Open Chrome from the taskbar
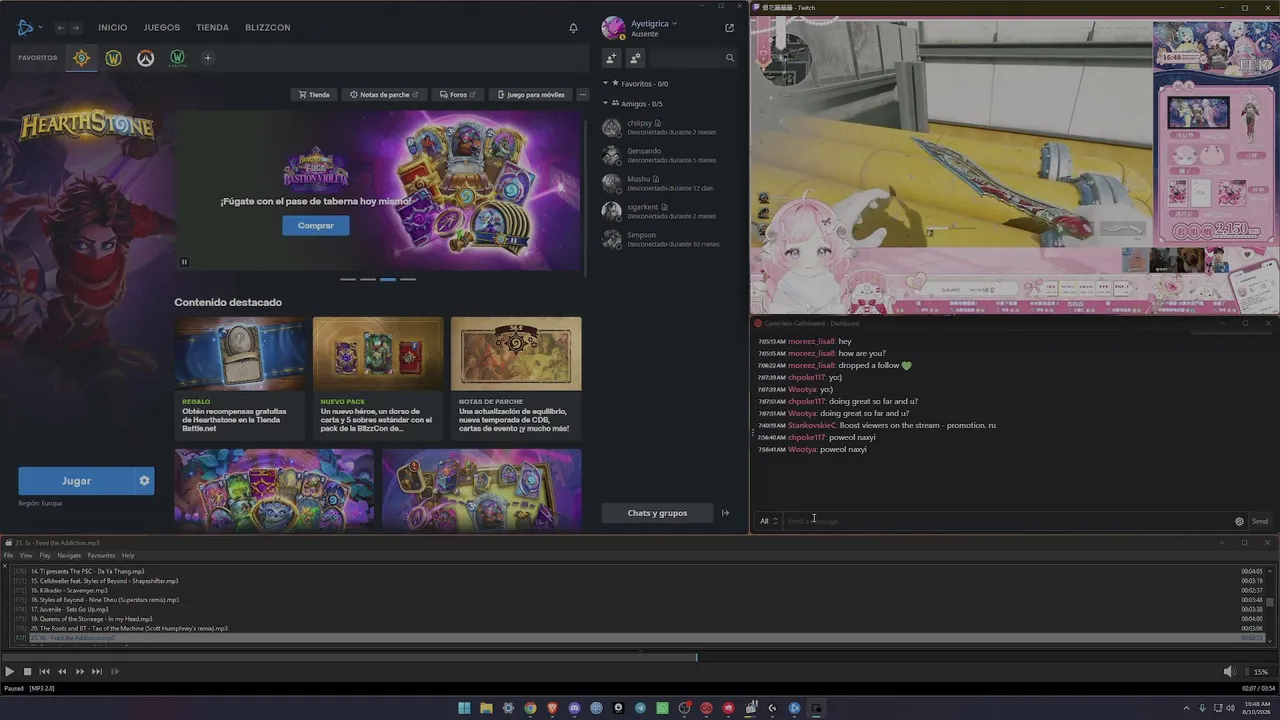The width and height of the screenshot is (1280, 720). [x=530, y=708]
